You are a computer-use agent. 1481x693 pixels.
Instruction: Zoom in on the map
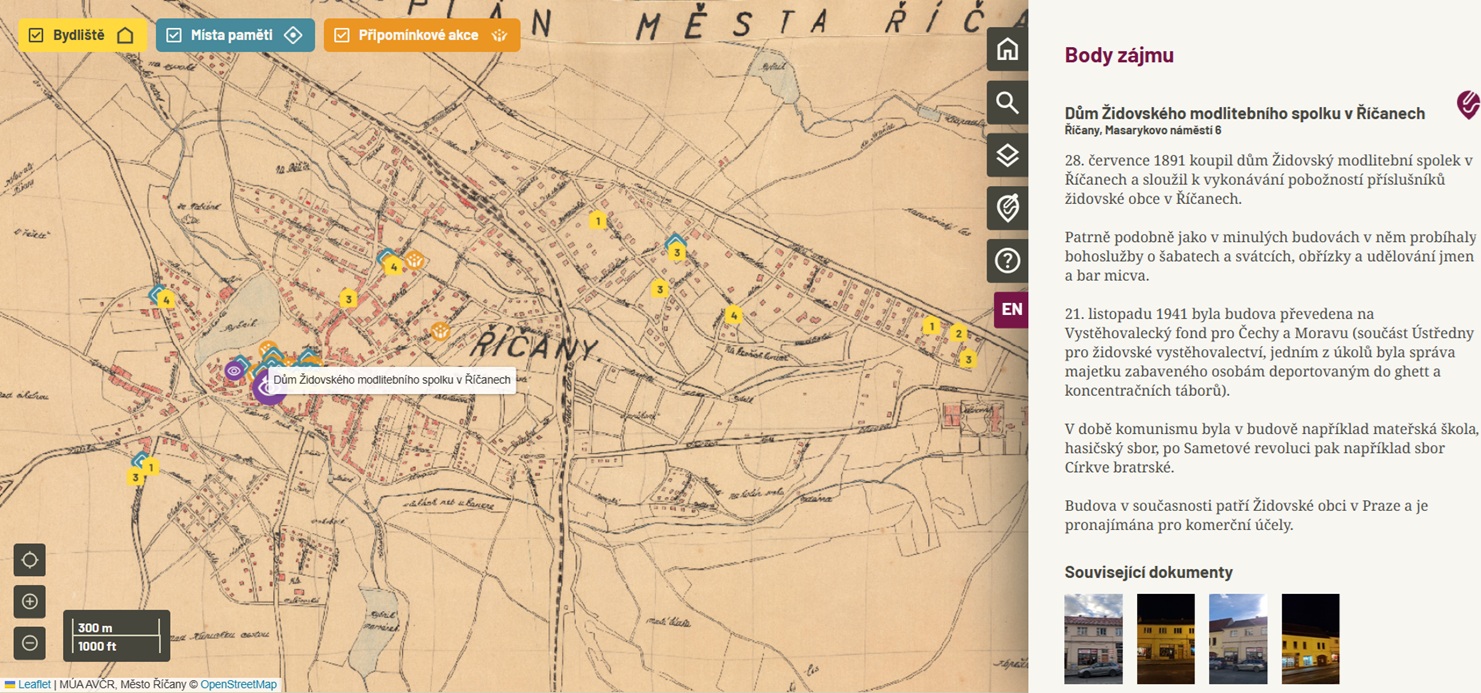(x=30, y=601)
